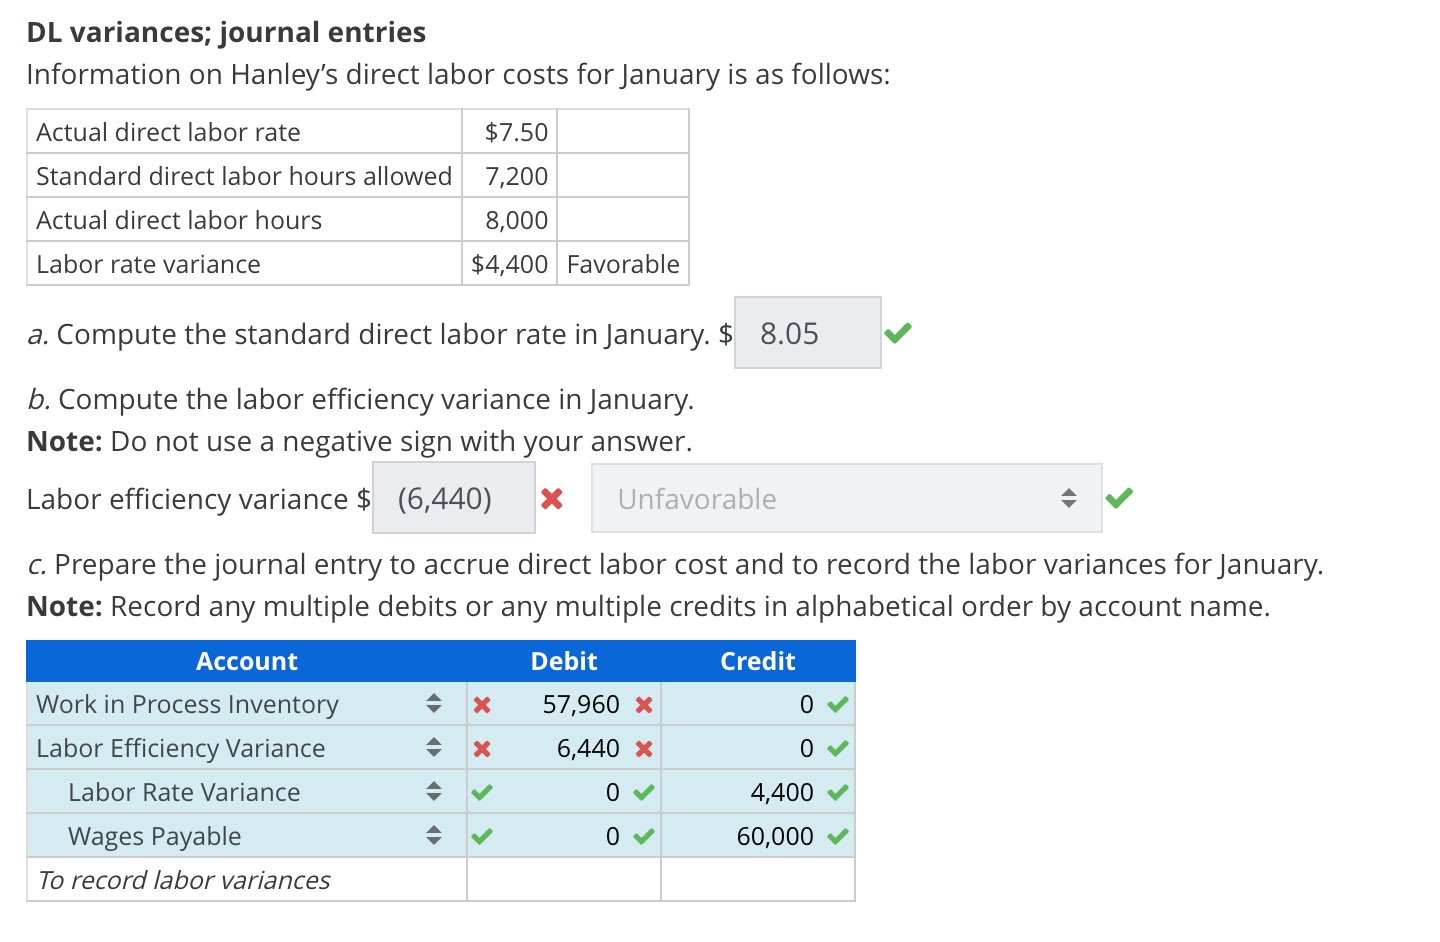This screenshot has height=942, width=1440.
Task: Open the Labor Rate Variance account selector
Action: (434, 791)
